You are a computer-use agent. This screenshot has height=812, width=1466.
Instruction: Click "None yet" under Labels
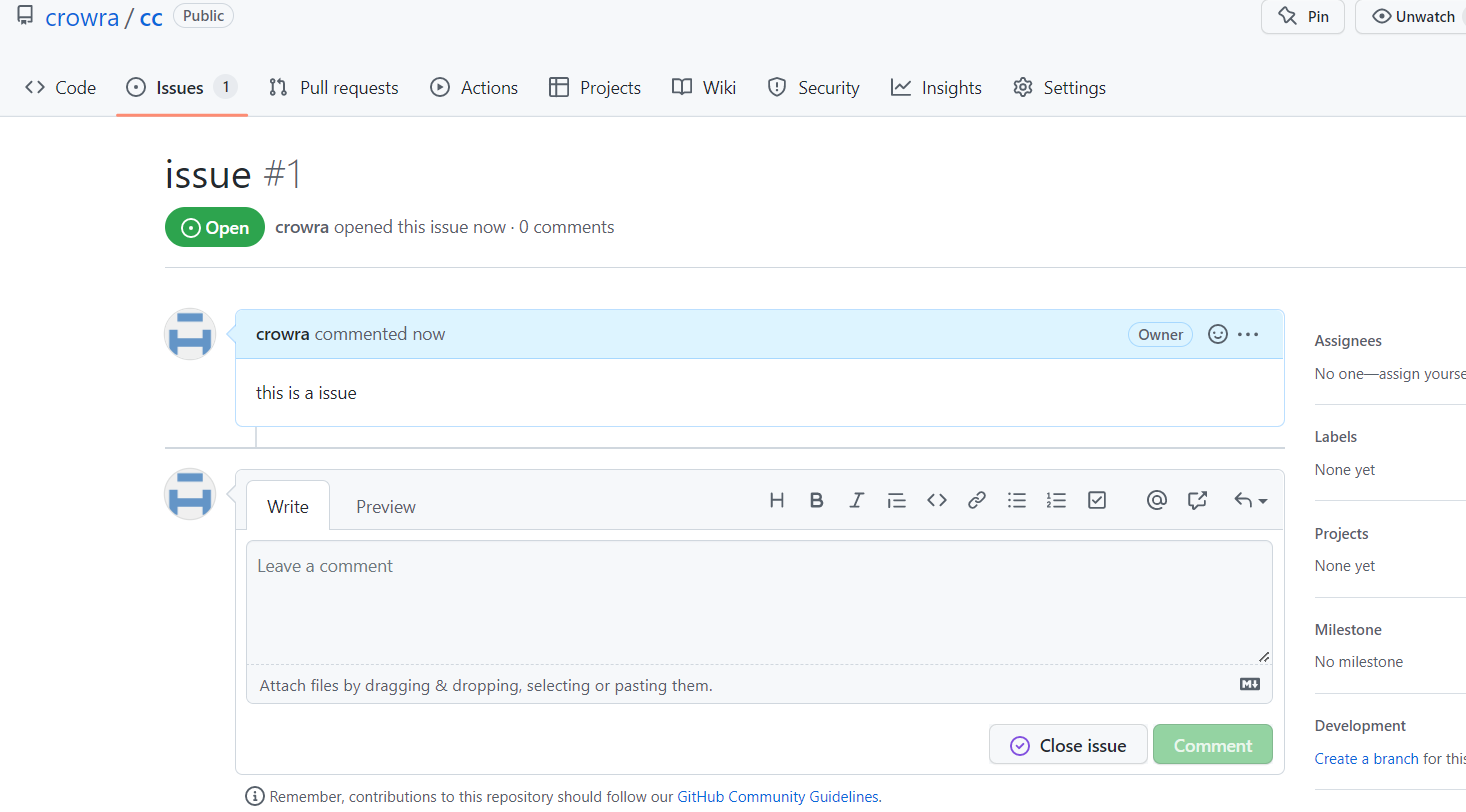(x=1345, y=470)
